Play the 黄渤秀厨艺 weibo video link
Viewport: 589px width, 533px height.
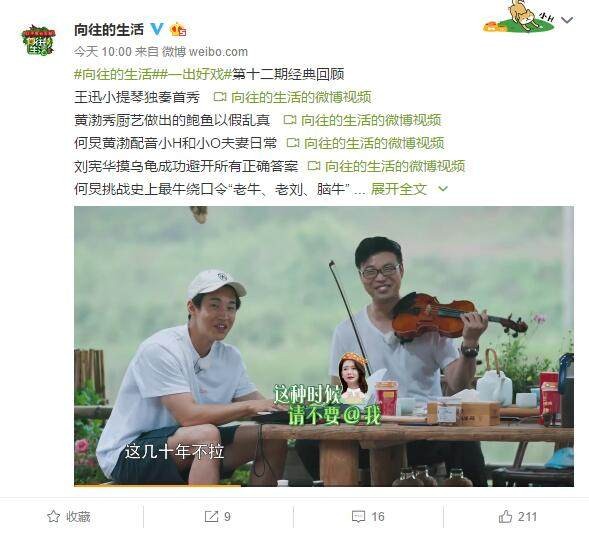362,120
